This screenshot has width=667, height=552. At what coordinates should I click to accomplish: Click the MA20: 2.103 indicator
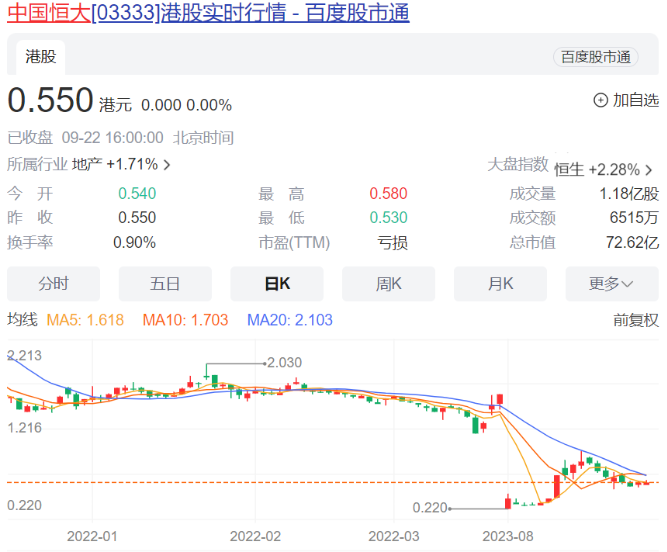(x=290, y=320)
